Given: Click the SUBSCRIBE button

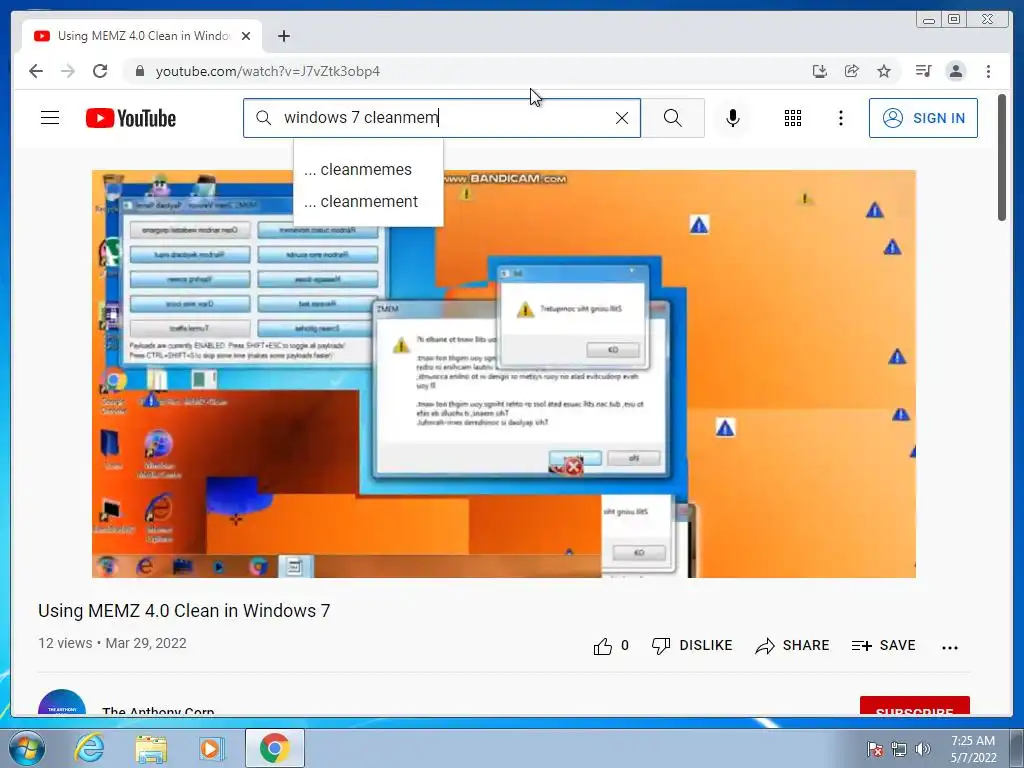Looking at the screenshot, I should pos(914,706).
